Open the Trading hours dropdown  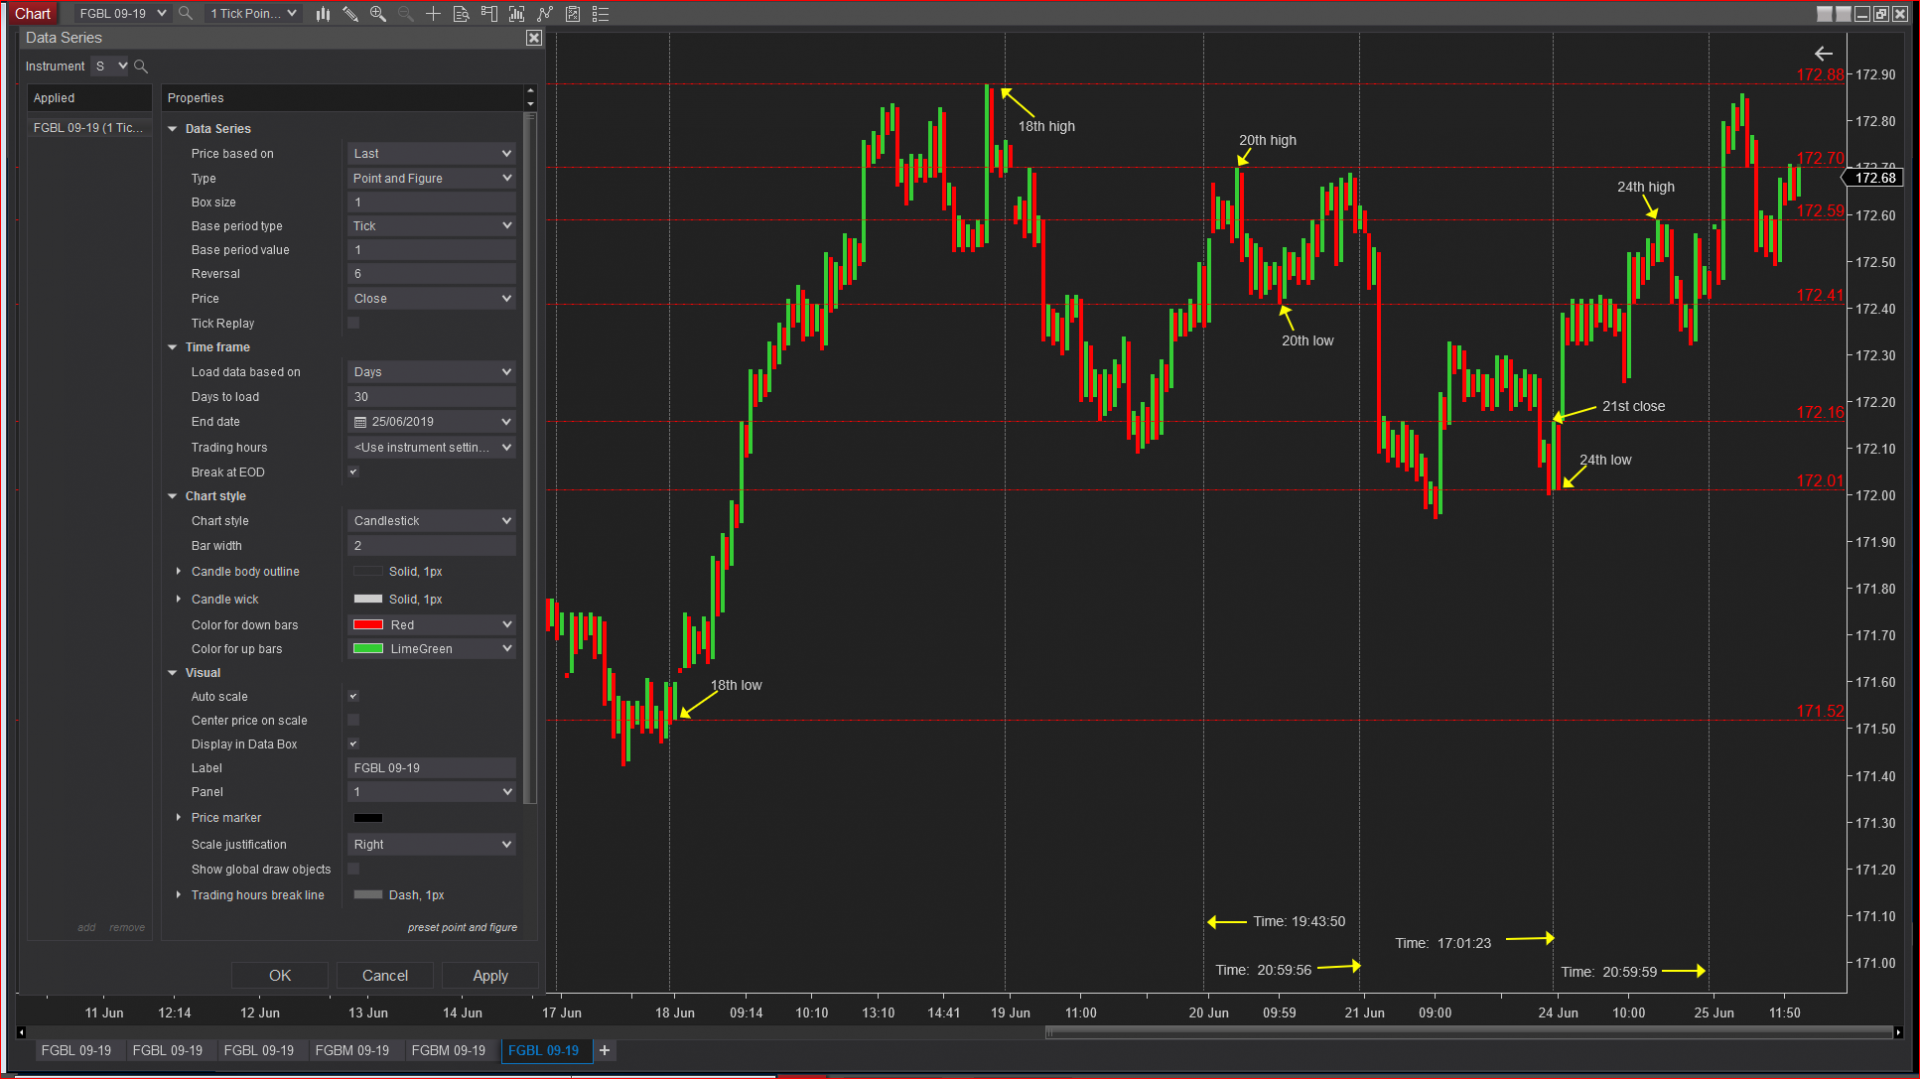click(432, 447)
